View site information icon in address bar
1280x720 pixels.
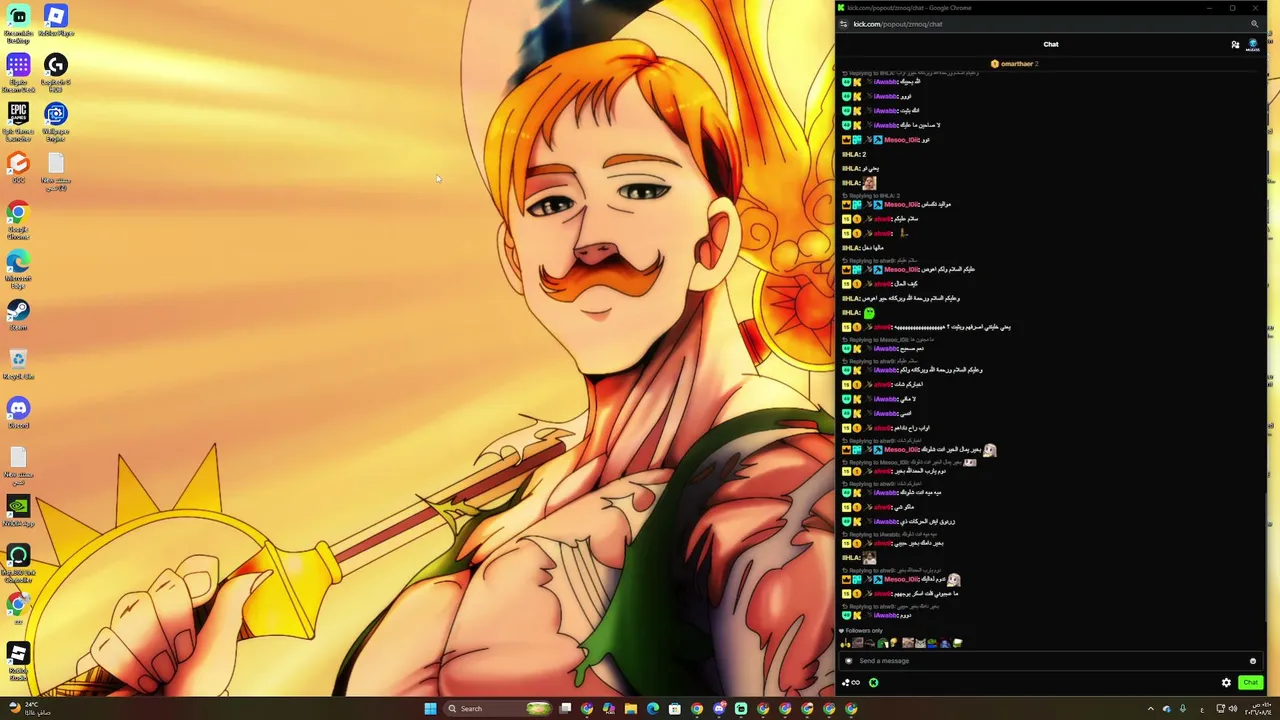click(844, 24)
